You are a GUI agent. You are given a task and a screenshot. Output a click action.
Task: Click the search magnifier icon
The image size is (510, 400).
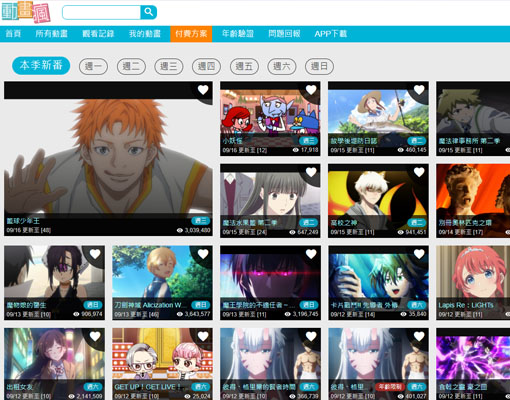coord(149,12)
